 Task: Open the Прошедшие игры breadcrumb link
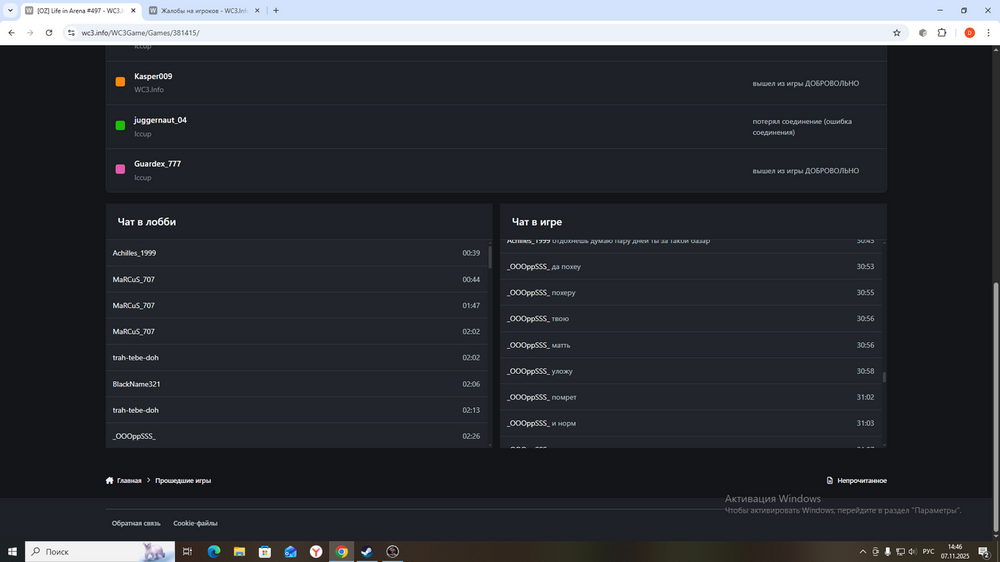(183, 481)
